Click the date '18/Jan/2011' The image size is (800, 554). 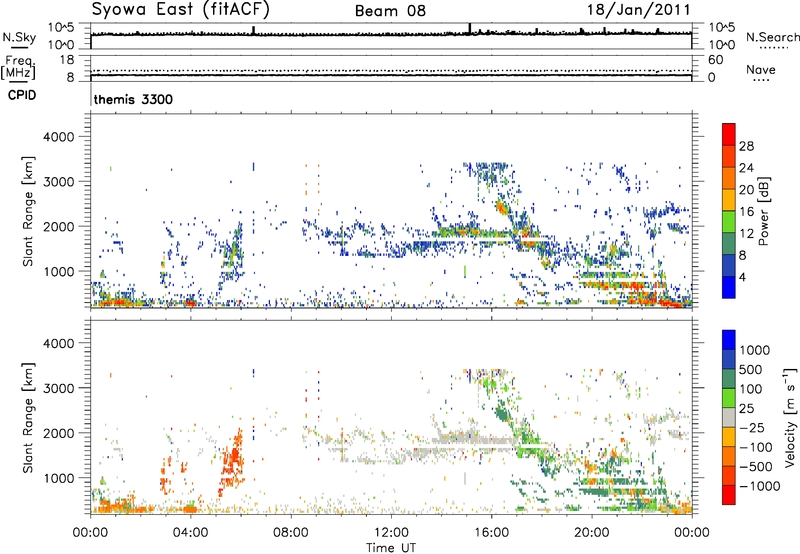pos(639,10)
